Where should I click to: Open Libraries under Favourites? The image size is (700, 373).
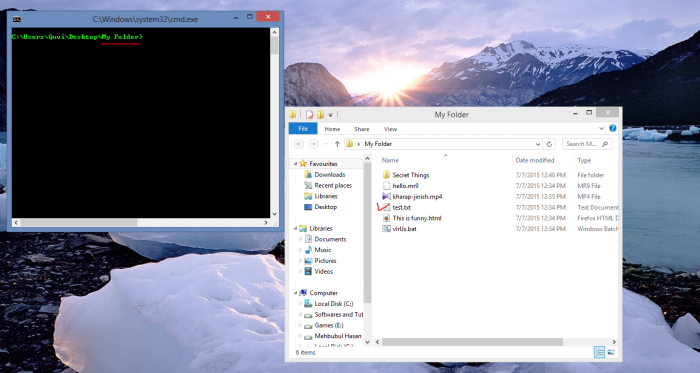pos(326,196)
